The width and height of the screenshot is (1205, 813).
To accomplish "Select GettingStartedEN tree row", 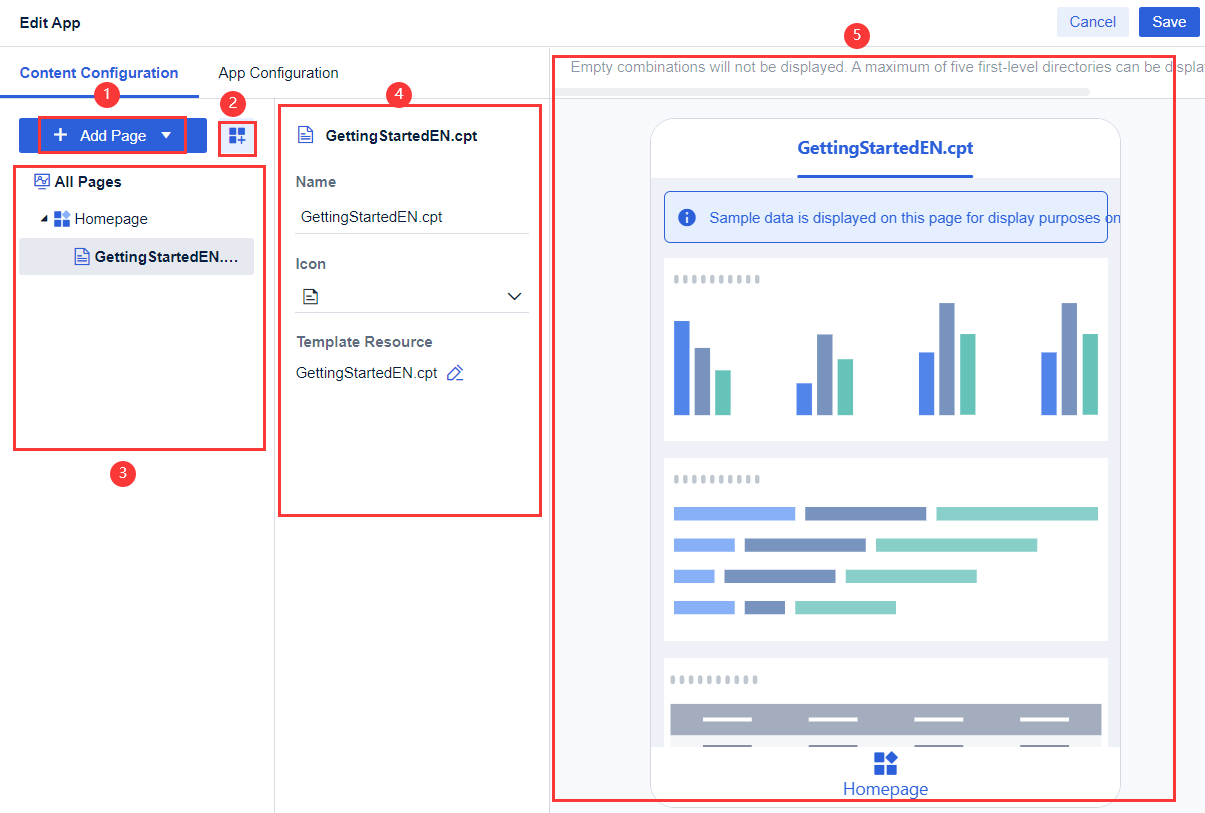I will click(136, 257).
